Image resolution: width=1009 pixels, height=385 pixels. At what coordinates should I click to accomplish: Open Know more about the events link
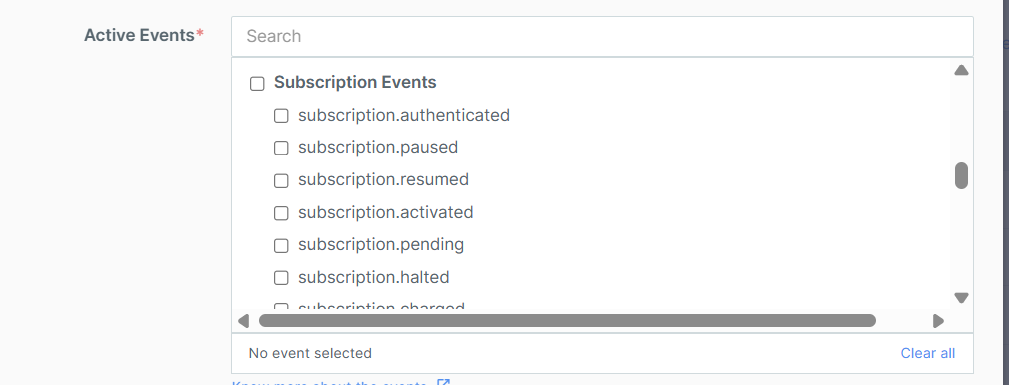[x=329, y=382]
